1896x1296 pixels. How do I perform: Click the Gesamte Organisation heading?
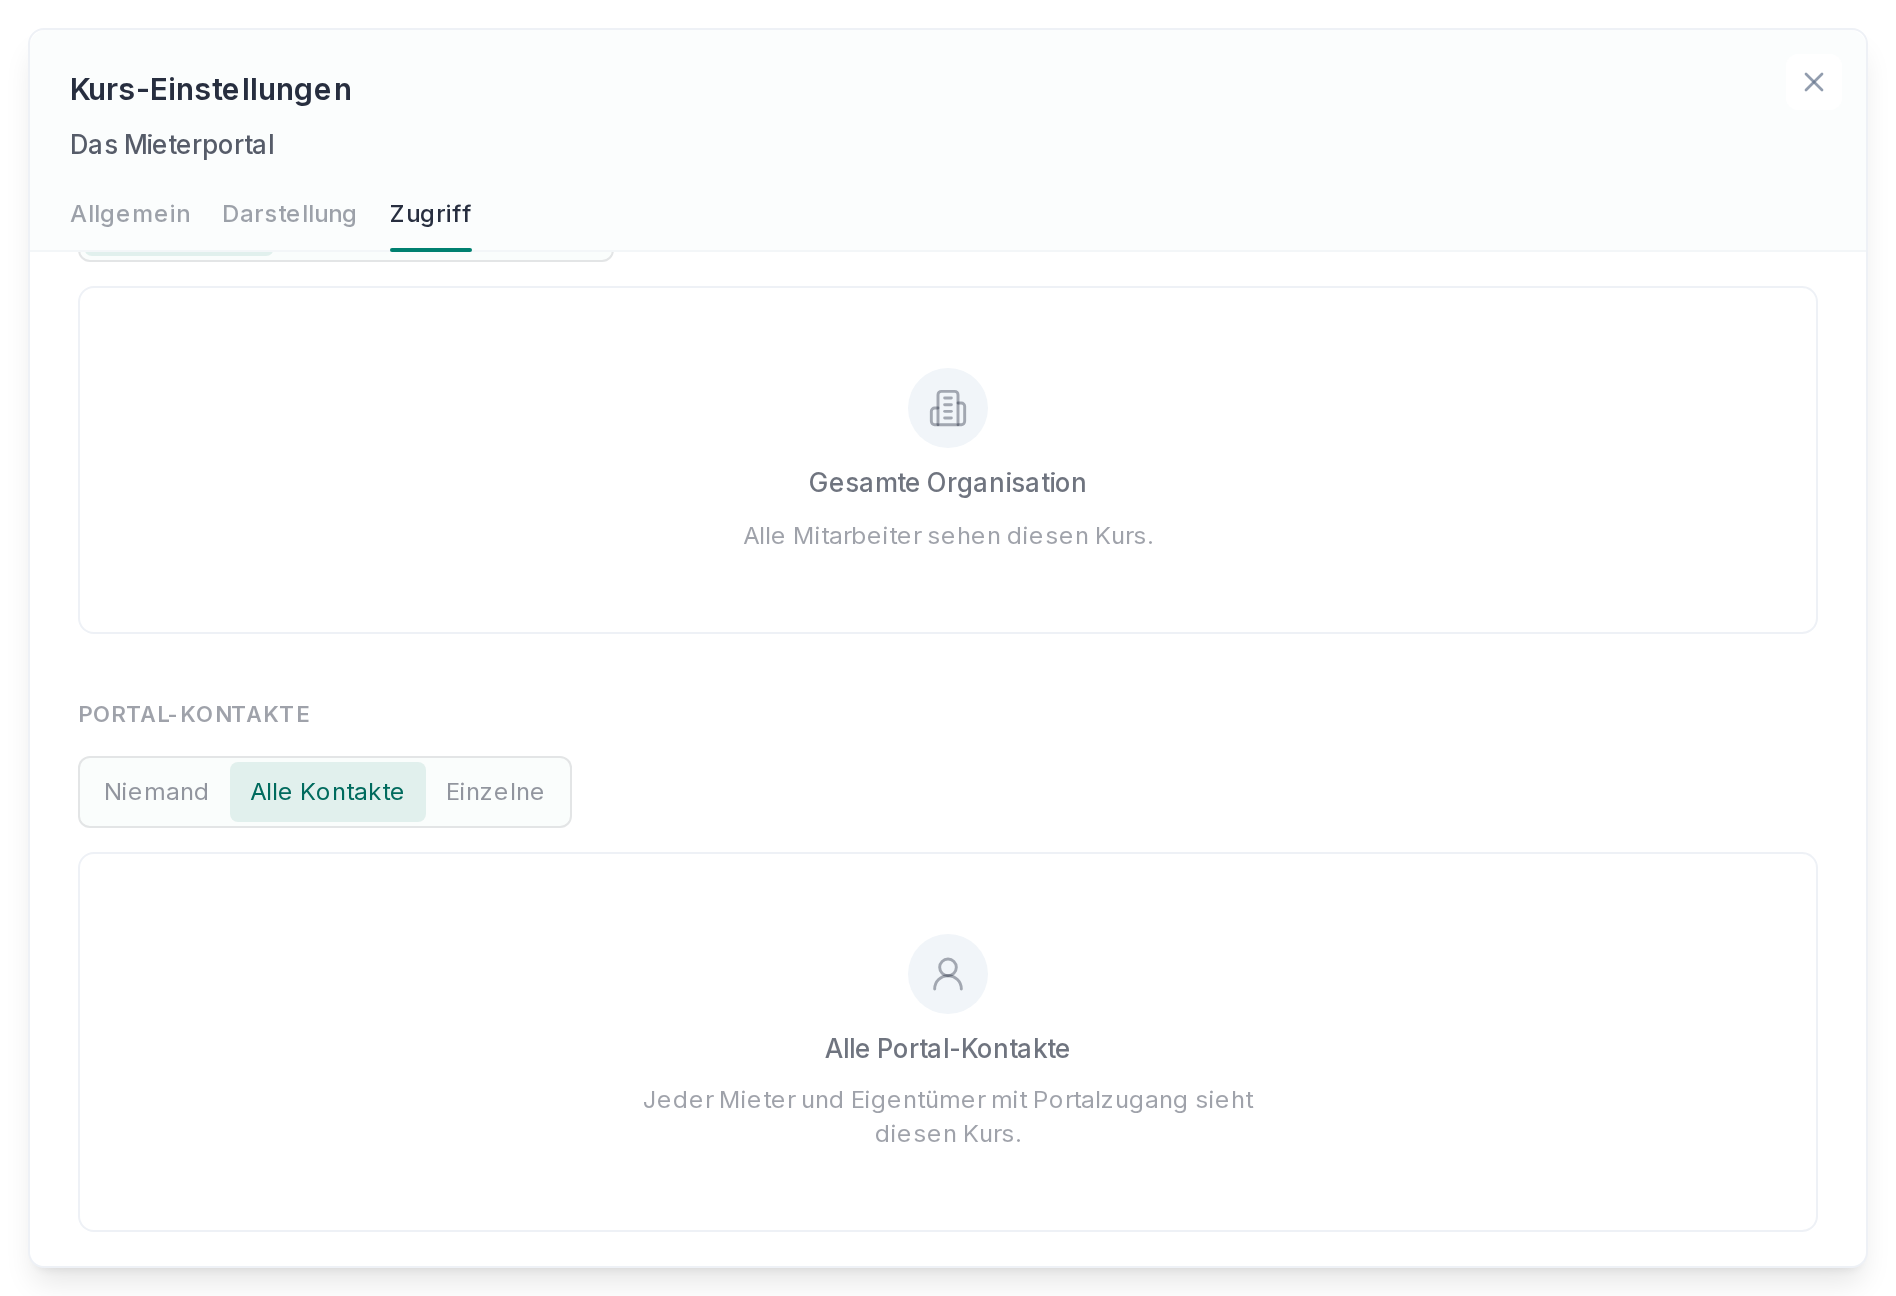pyautogui.click(x=948, y=483)
